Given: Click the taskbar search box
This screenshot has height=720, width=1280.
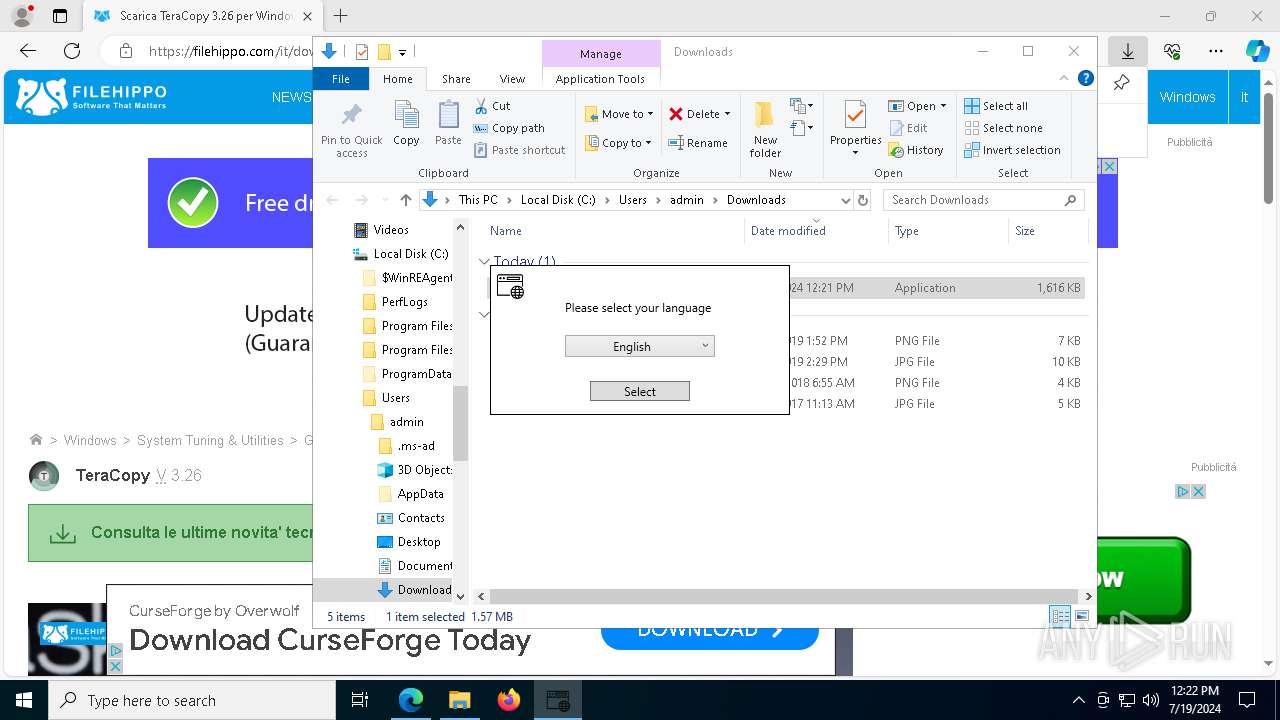Looking at the screenshot, I should (192, 700).
